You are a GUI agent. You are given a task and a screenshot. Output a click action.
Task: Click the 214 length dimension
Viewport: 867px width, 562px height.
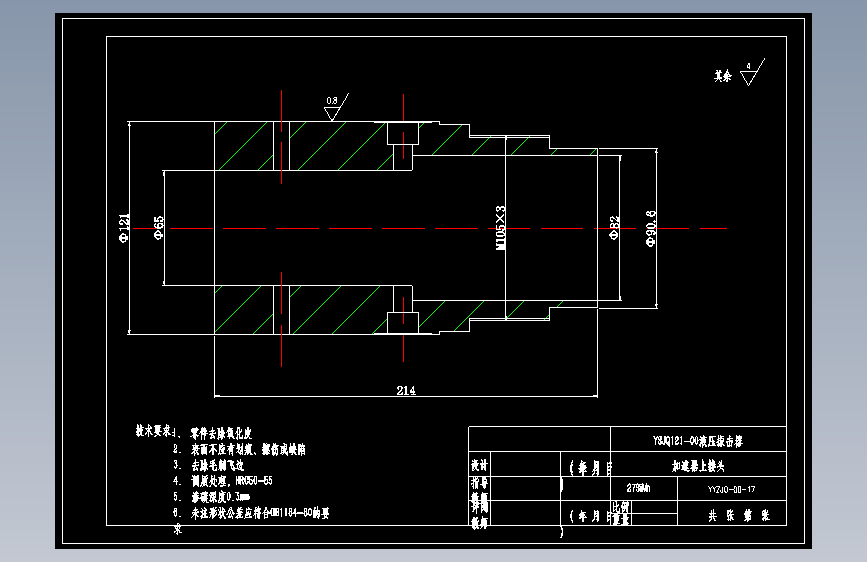pyautogui.click(x=406, y=390)
